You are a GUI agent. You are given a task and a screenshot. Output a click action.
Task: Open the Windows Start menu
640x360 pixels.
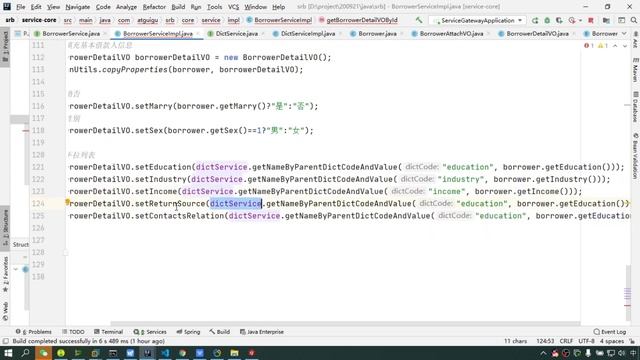[x=8, y=353]
